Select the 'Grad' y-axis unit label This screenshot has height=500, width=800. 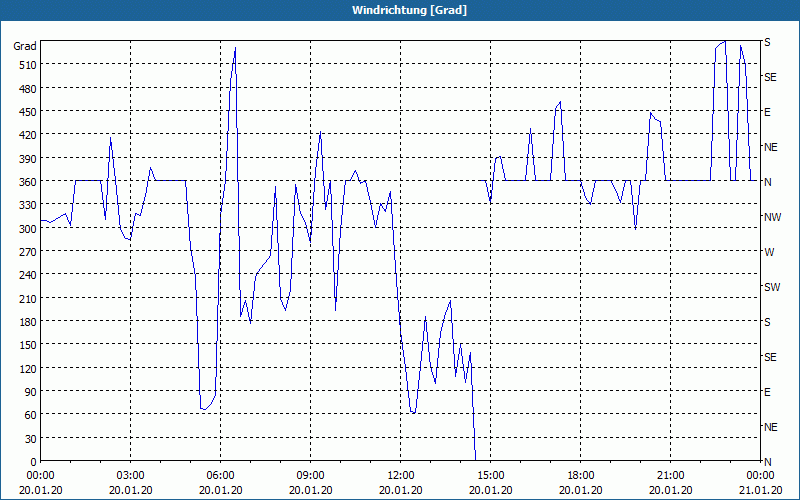point(24,46)
